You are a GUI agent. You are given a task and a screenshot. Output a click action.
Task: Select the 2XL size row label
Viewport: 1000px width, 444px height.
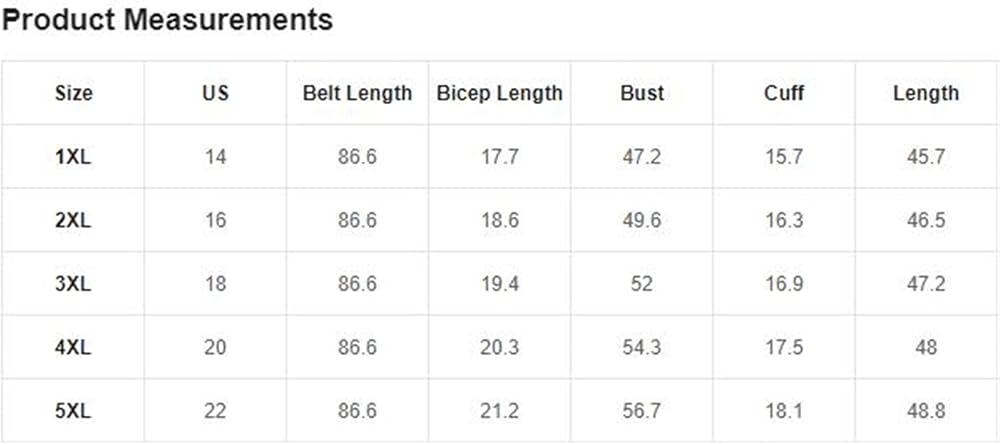click(x=73, y=220)
